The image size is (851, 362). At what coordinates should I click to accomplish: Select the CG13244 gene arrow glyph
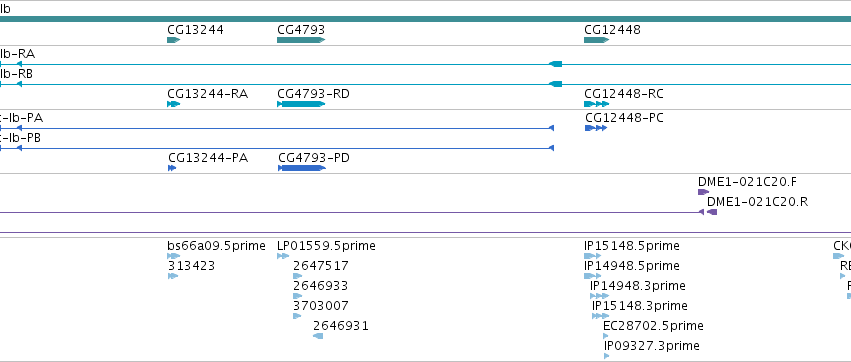click(x=174, y=40)
